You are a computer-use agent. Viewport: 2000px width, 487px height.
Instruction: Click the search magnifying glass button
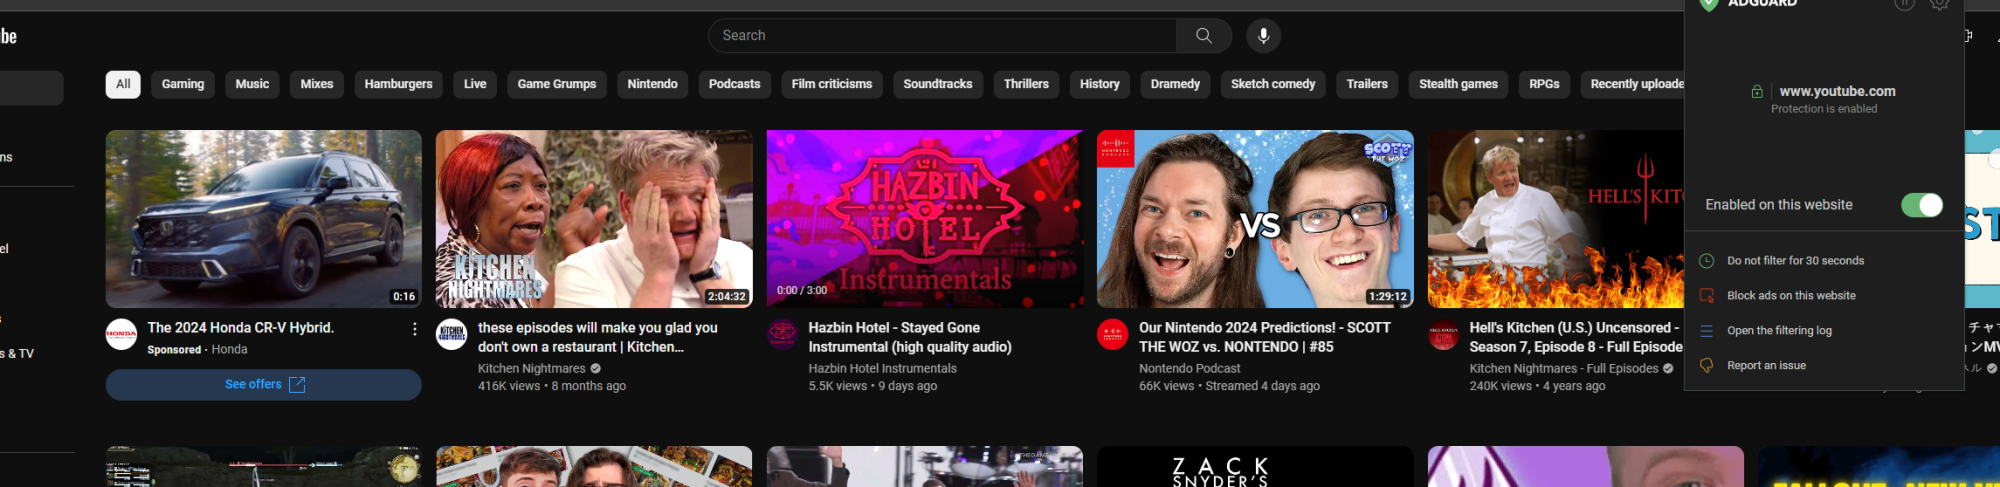pyautogui.click(x=1204, y=36)
